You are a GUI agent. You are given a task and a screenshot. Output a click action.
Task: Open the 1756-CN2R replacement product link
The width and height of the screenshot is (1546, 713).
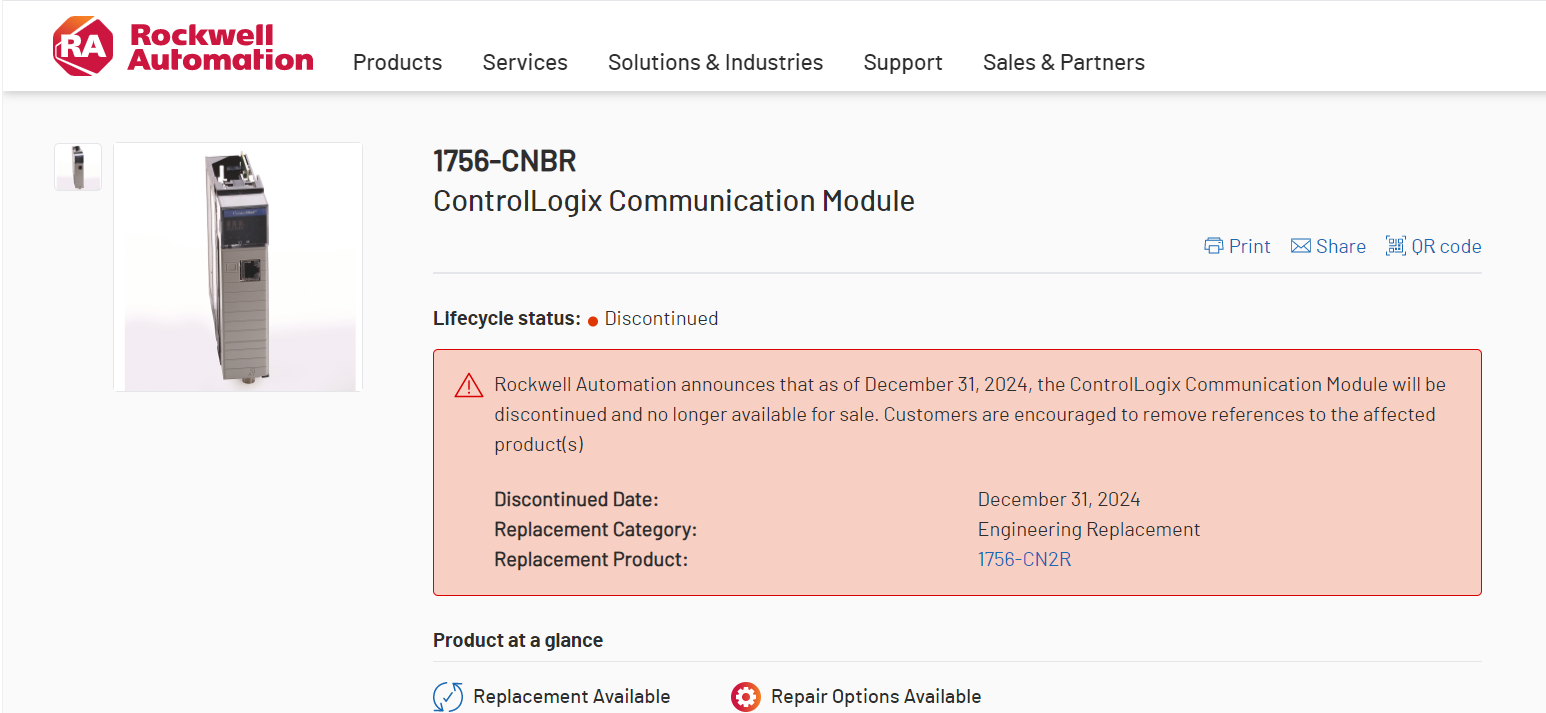pos(1024,559)
